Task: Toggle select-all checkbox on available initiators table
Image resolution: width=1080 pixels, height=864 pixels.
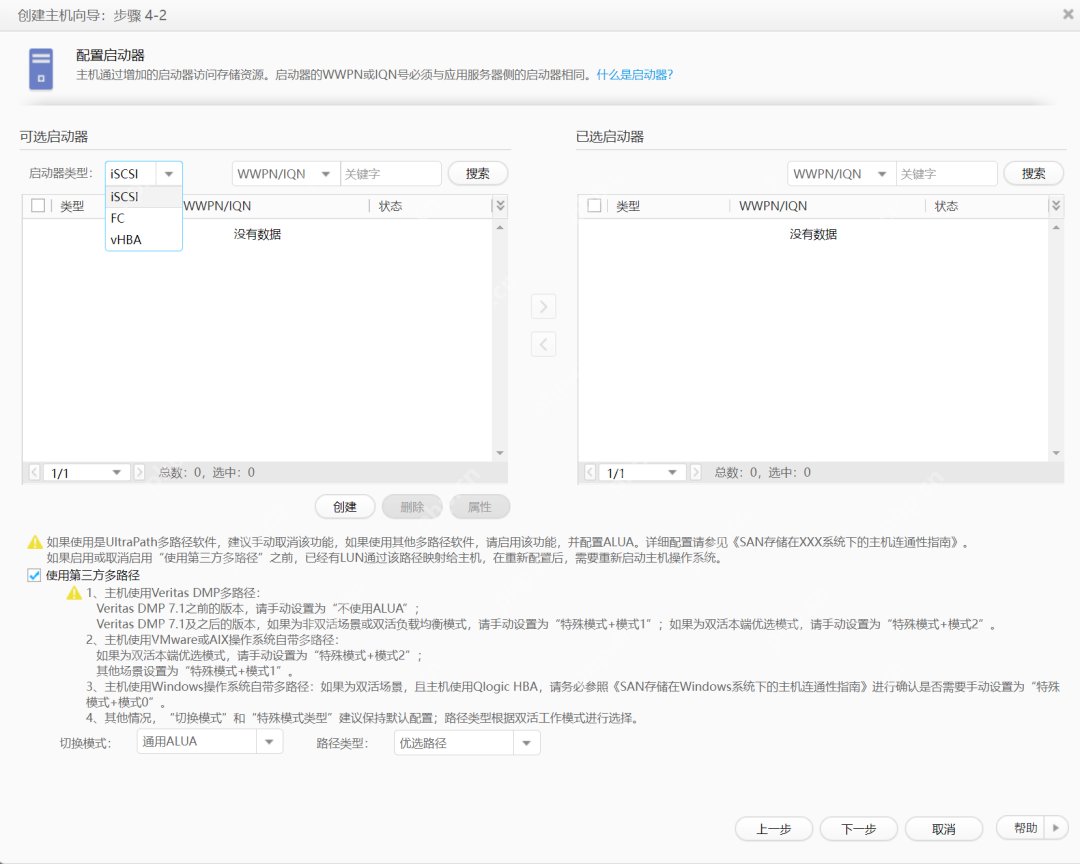Action: tap(37, 205)
